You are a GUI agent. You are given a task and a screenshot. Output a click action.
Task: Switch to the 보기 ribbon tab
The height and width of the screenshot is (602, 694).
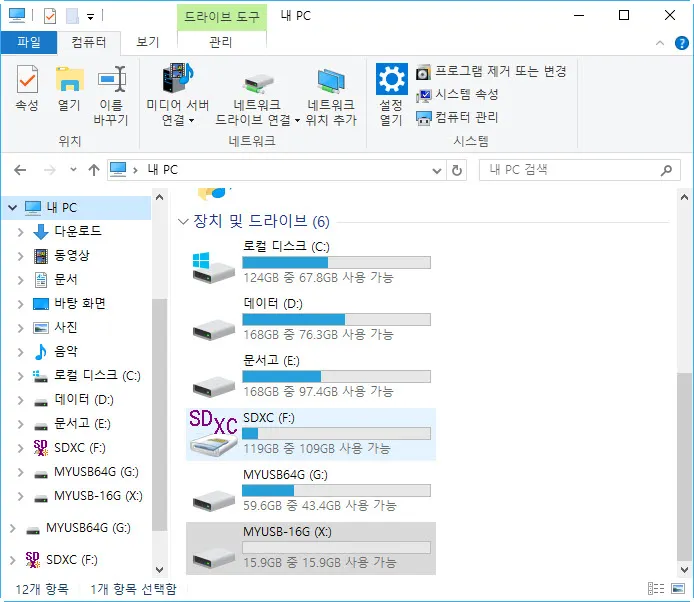[x=147, y=43]
